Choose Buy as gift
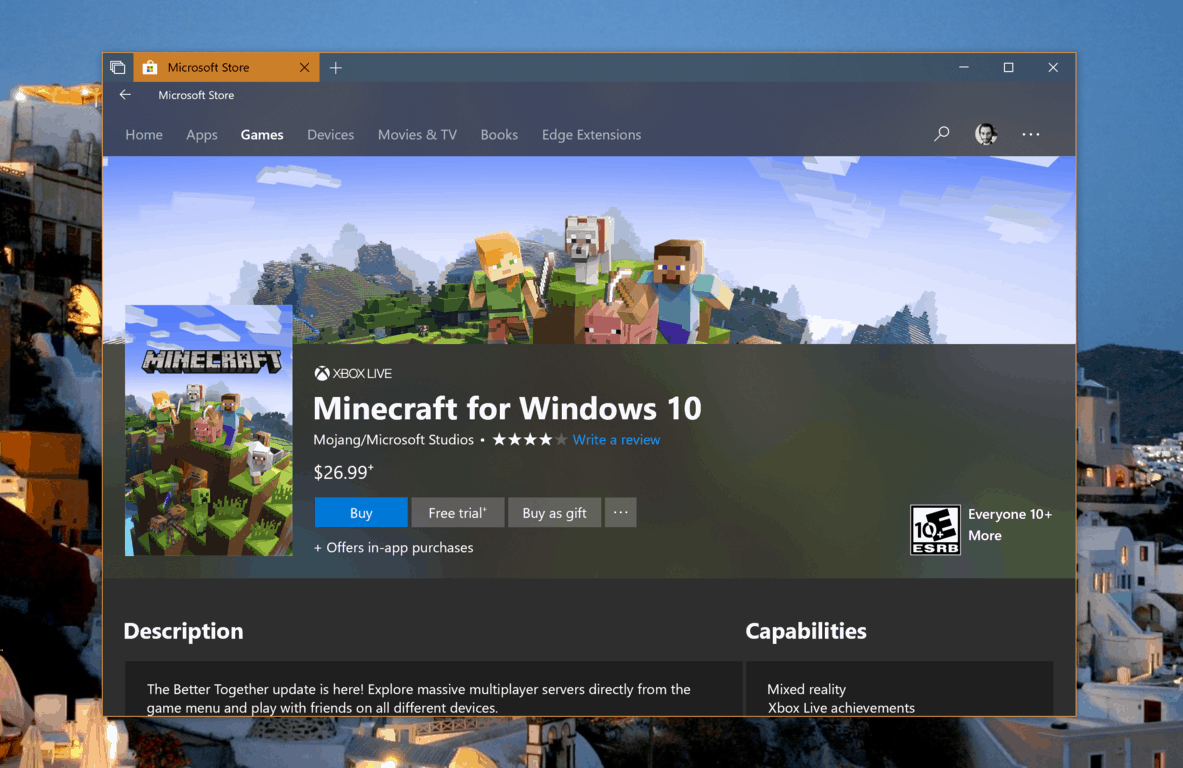1183x768 pixels. (x=555, y=512)
